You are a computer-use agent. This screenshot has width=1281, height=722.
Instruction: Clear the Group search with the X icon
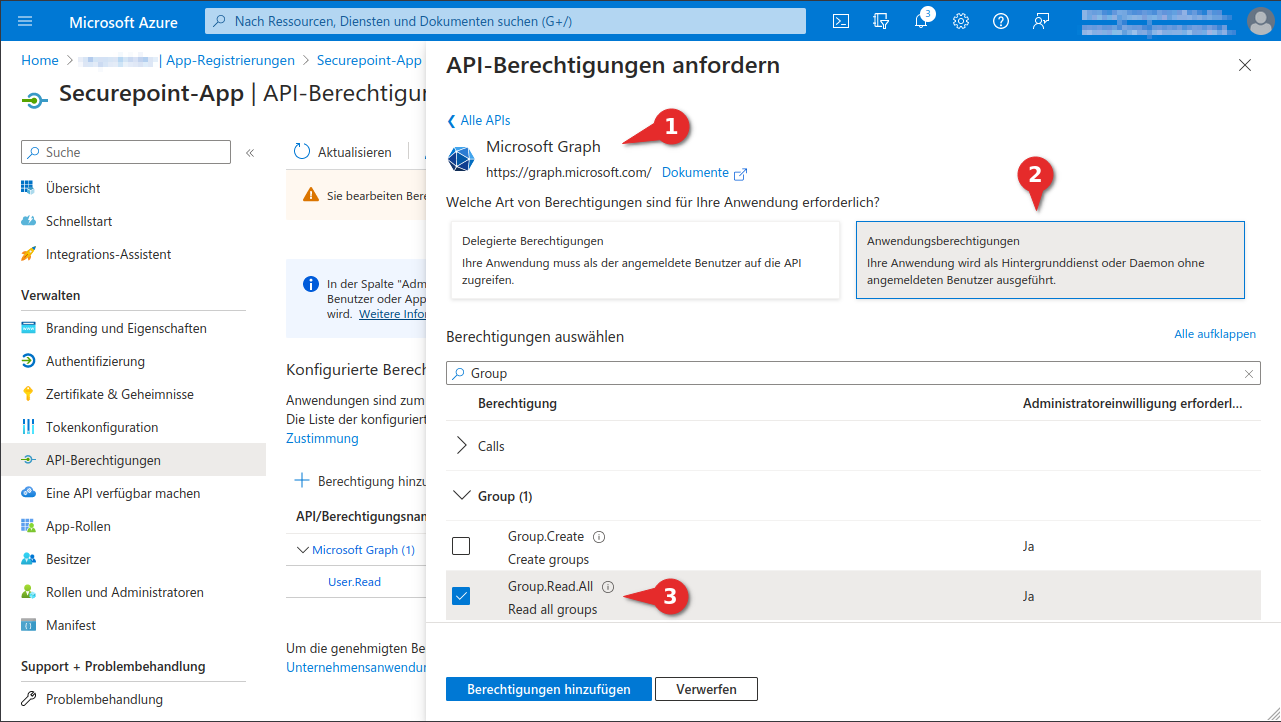pos(1248,374)
